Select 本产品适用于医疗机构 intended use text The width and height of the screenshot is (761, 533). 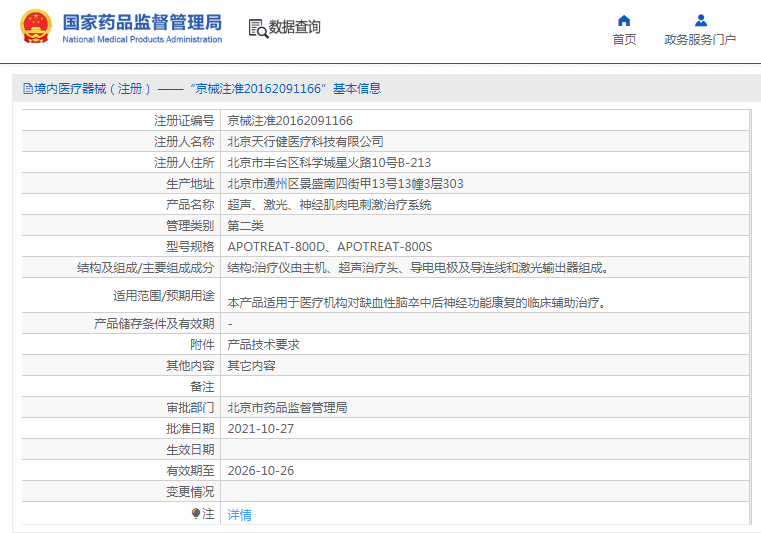[417, 302]
